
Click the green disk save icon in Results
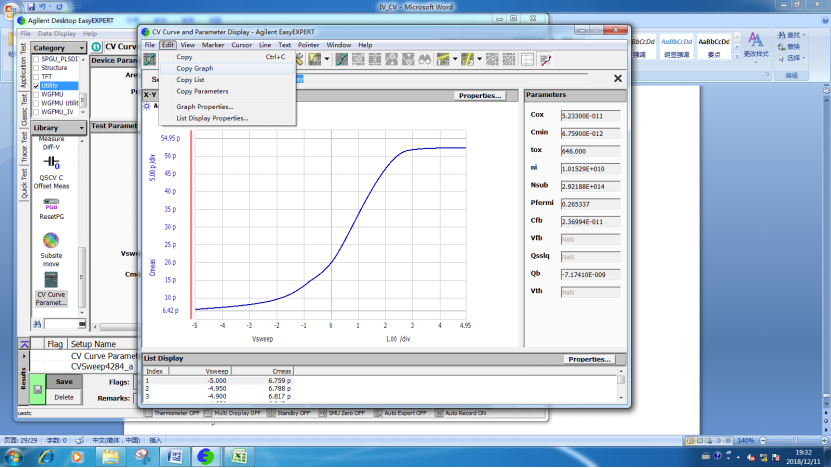[x=38, y=390]
